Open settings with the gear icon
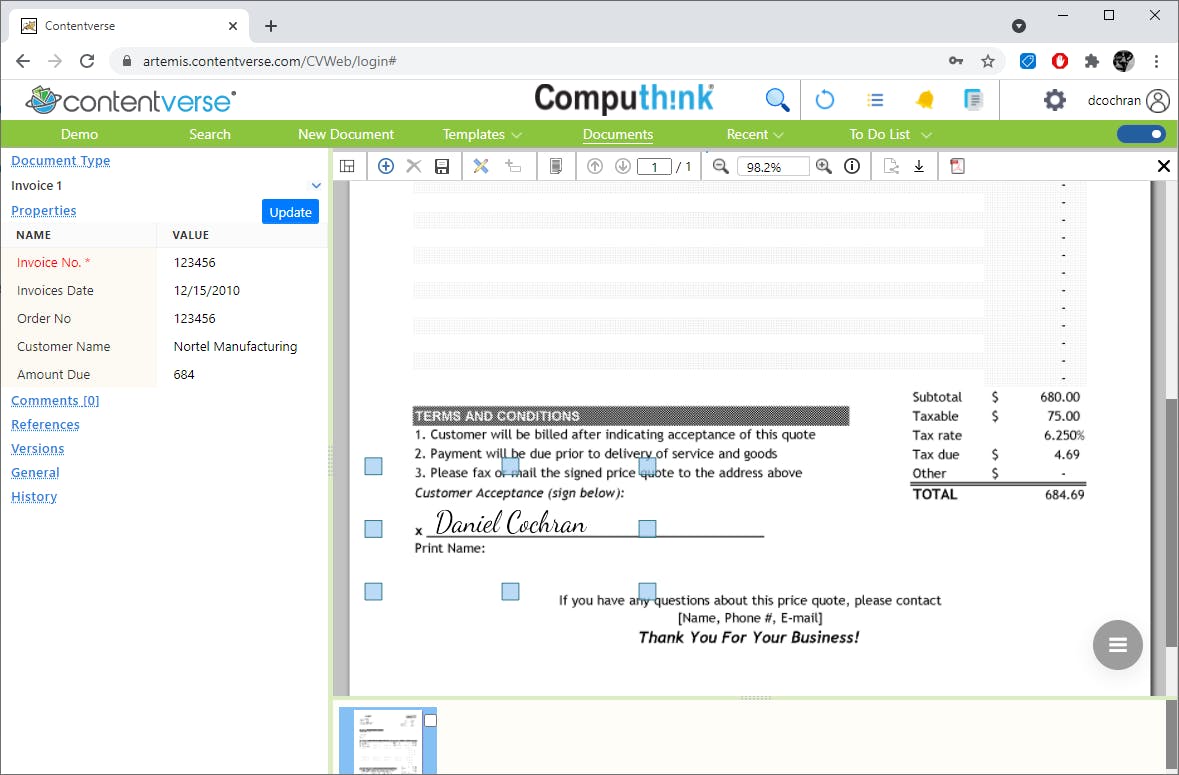The height and width of the screenshot is (775, 1179). [1055, 100]
